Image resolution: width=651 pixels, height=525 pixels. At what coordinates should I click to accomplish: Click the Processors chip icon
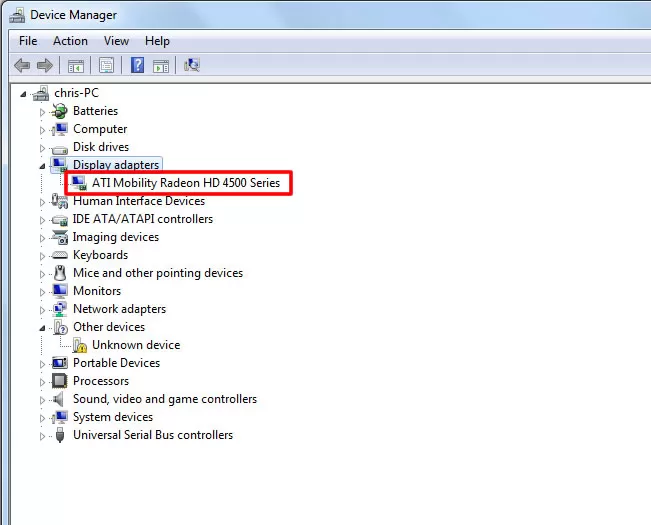point(60,381)
